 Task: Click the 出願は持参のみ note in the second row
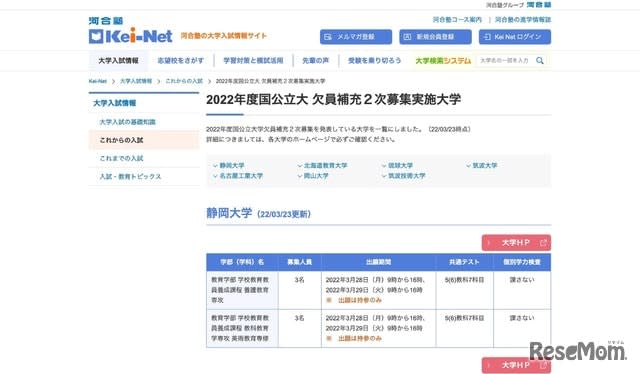point(360,338)
